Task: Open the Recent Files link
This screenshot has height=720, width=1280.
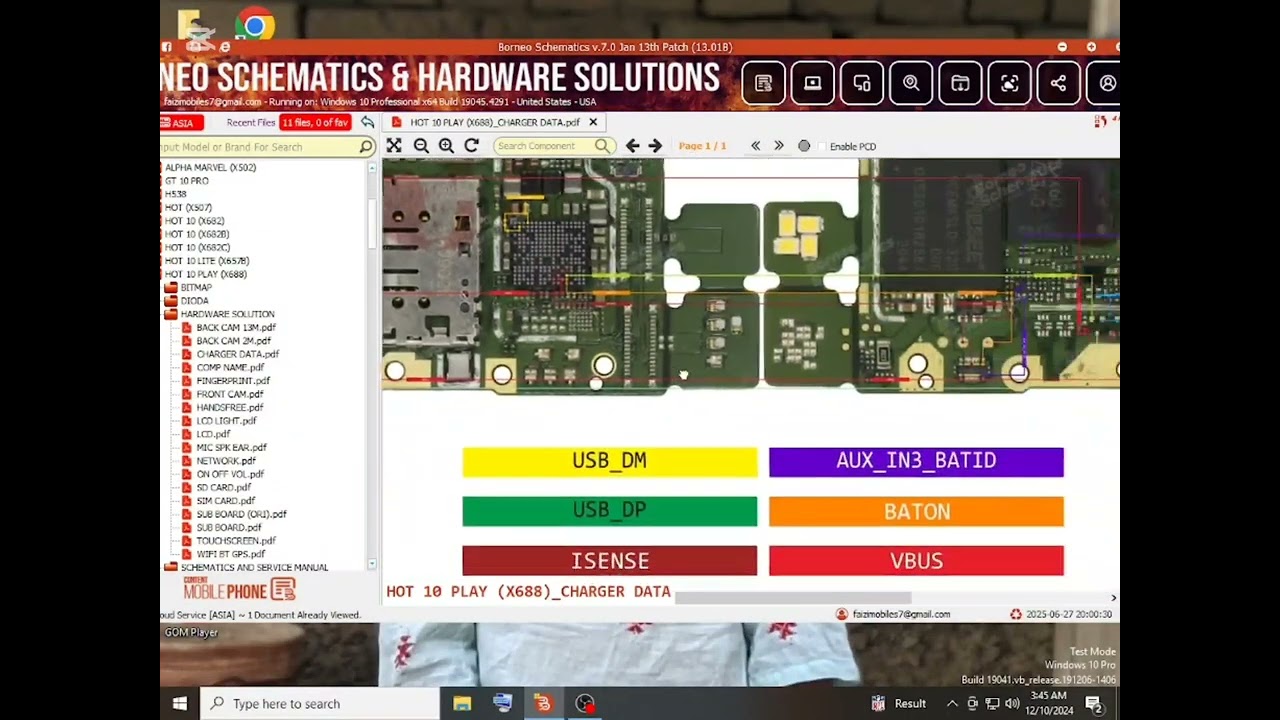Action: coord(251,123)
